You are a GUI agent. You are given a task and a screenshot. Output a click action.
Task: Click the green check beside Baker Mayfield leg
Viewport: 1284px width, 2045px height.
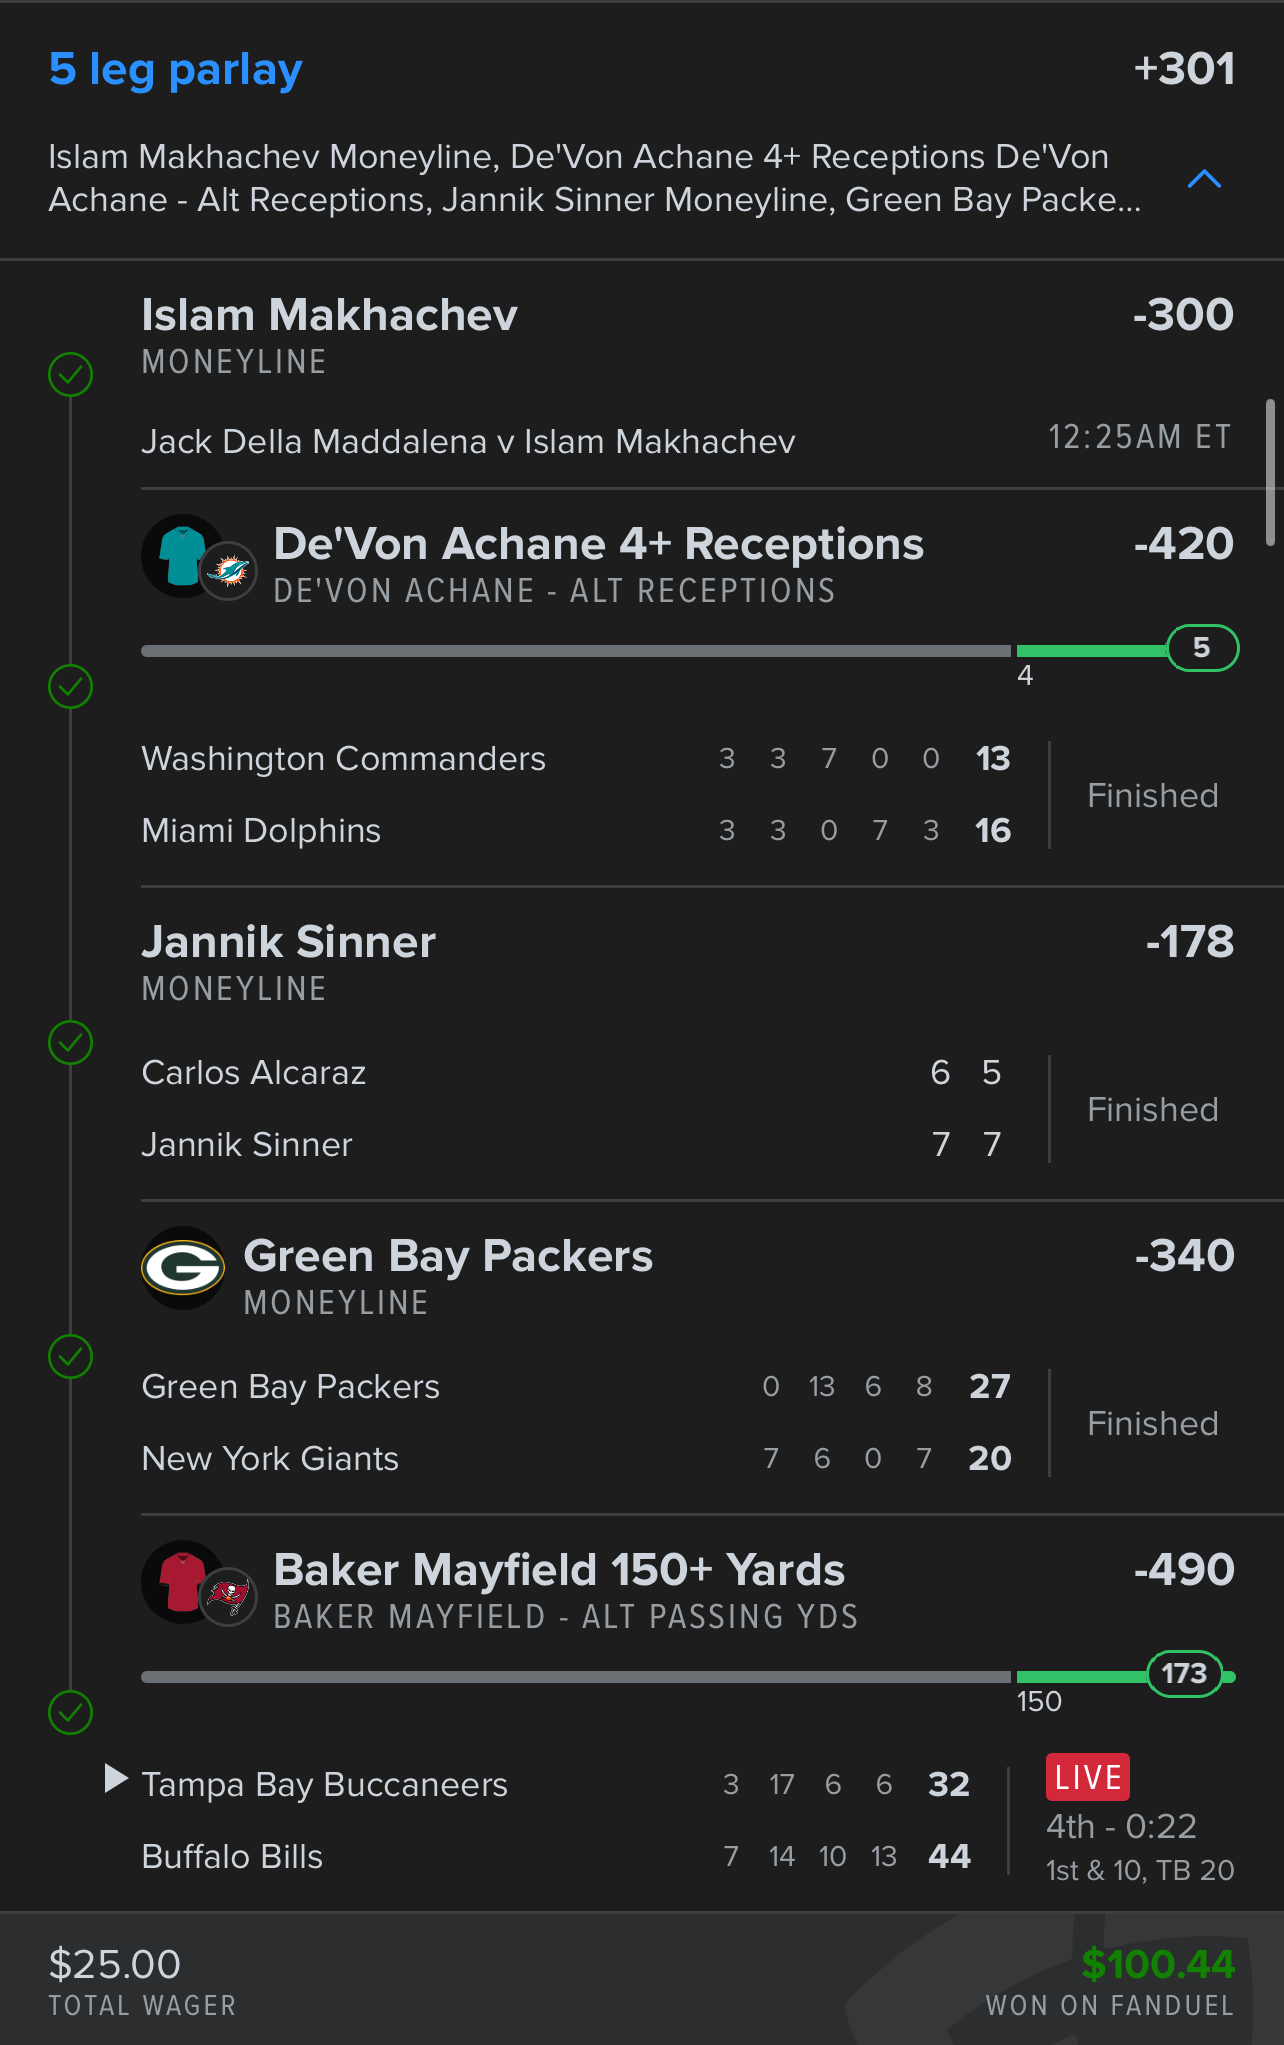(x=71, y=1713)
